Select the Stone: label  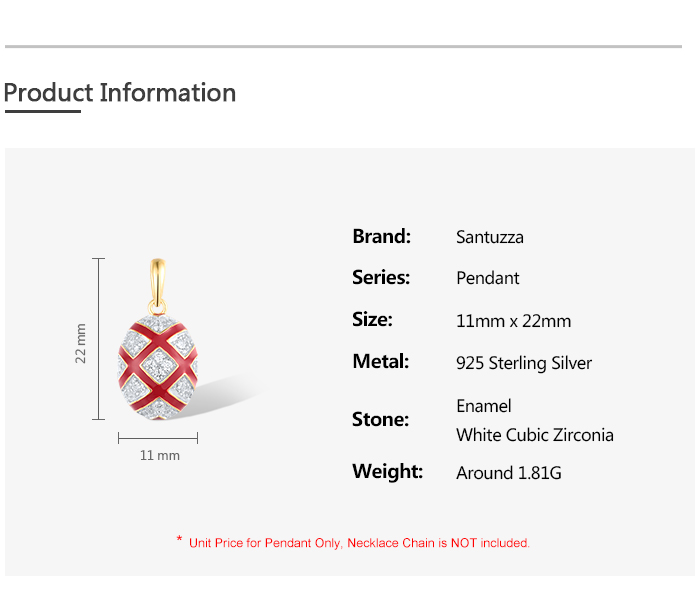pyautogui.click(x=381, y=420)
